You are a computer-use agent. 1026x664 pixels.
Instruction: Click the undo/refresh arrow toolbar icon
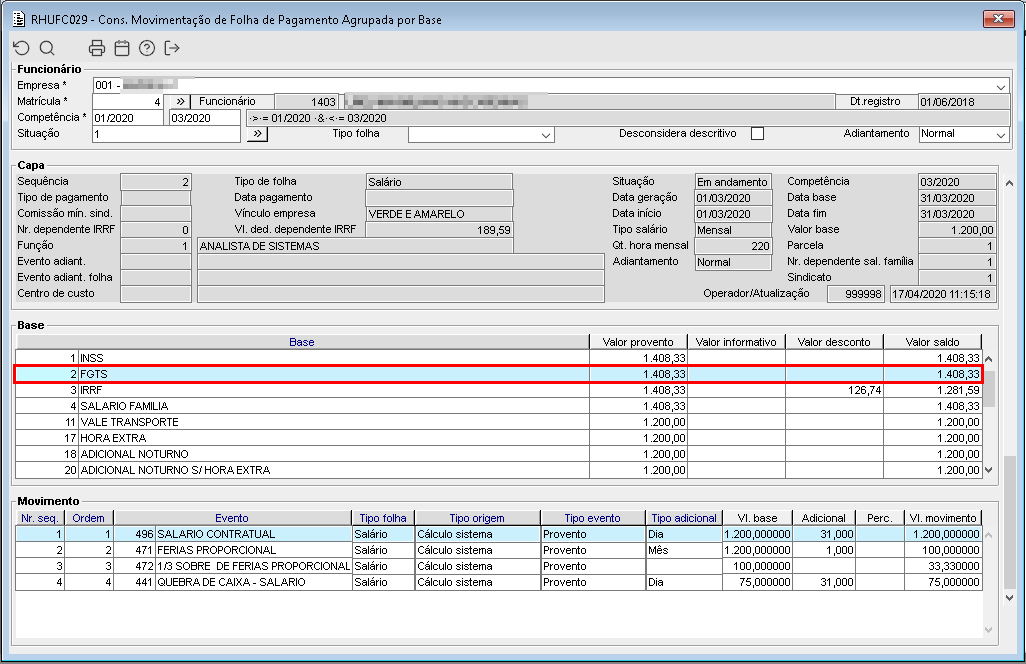[21, 48]
